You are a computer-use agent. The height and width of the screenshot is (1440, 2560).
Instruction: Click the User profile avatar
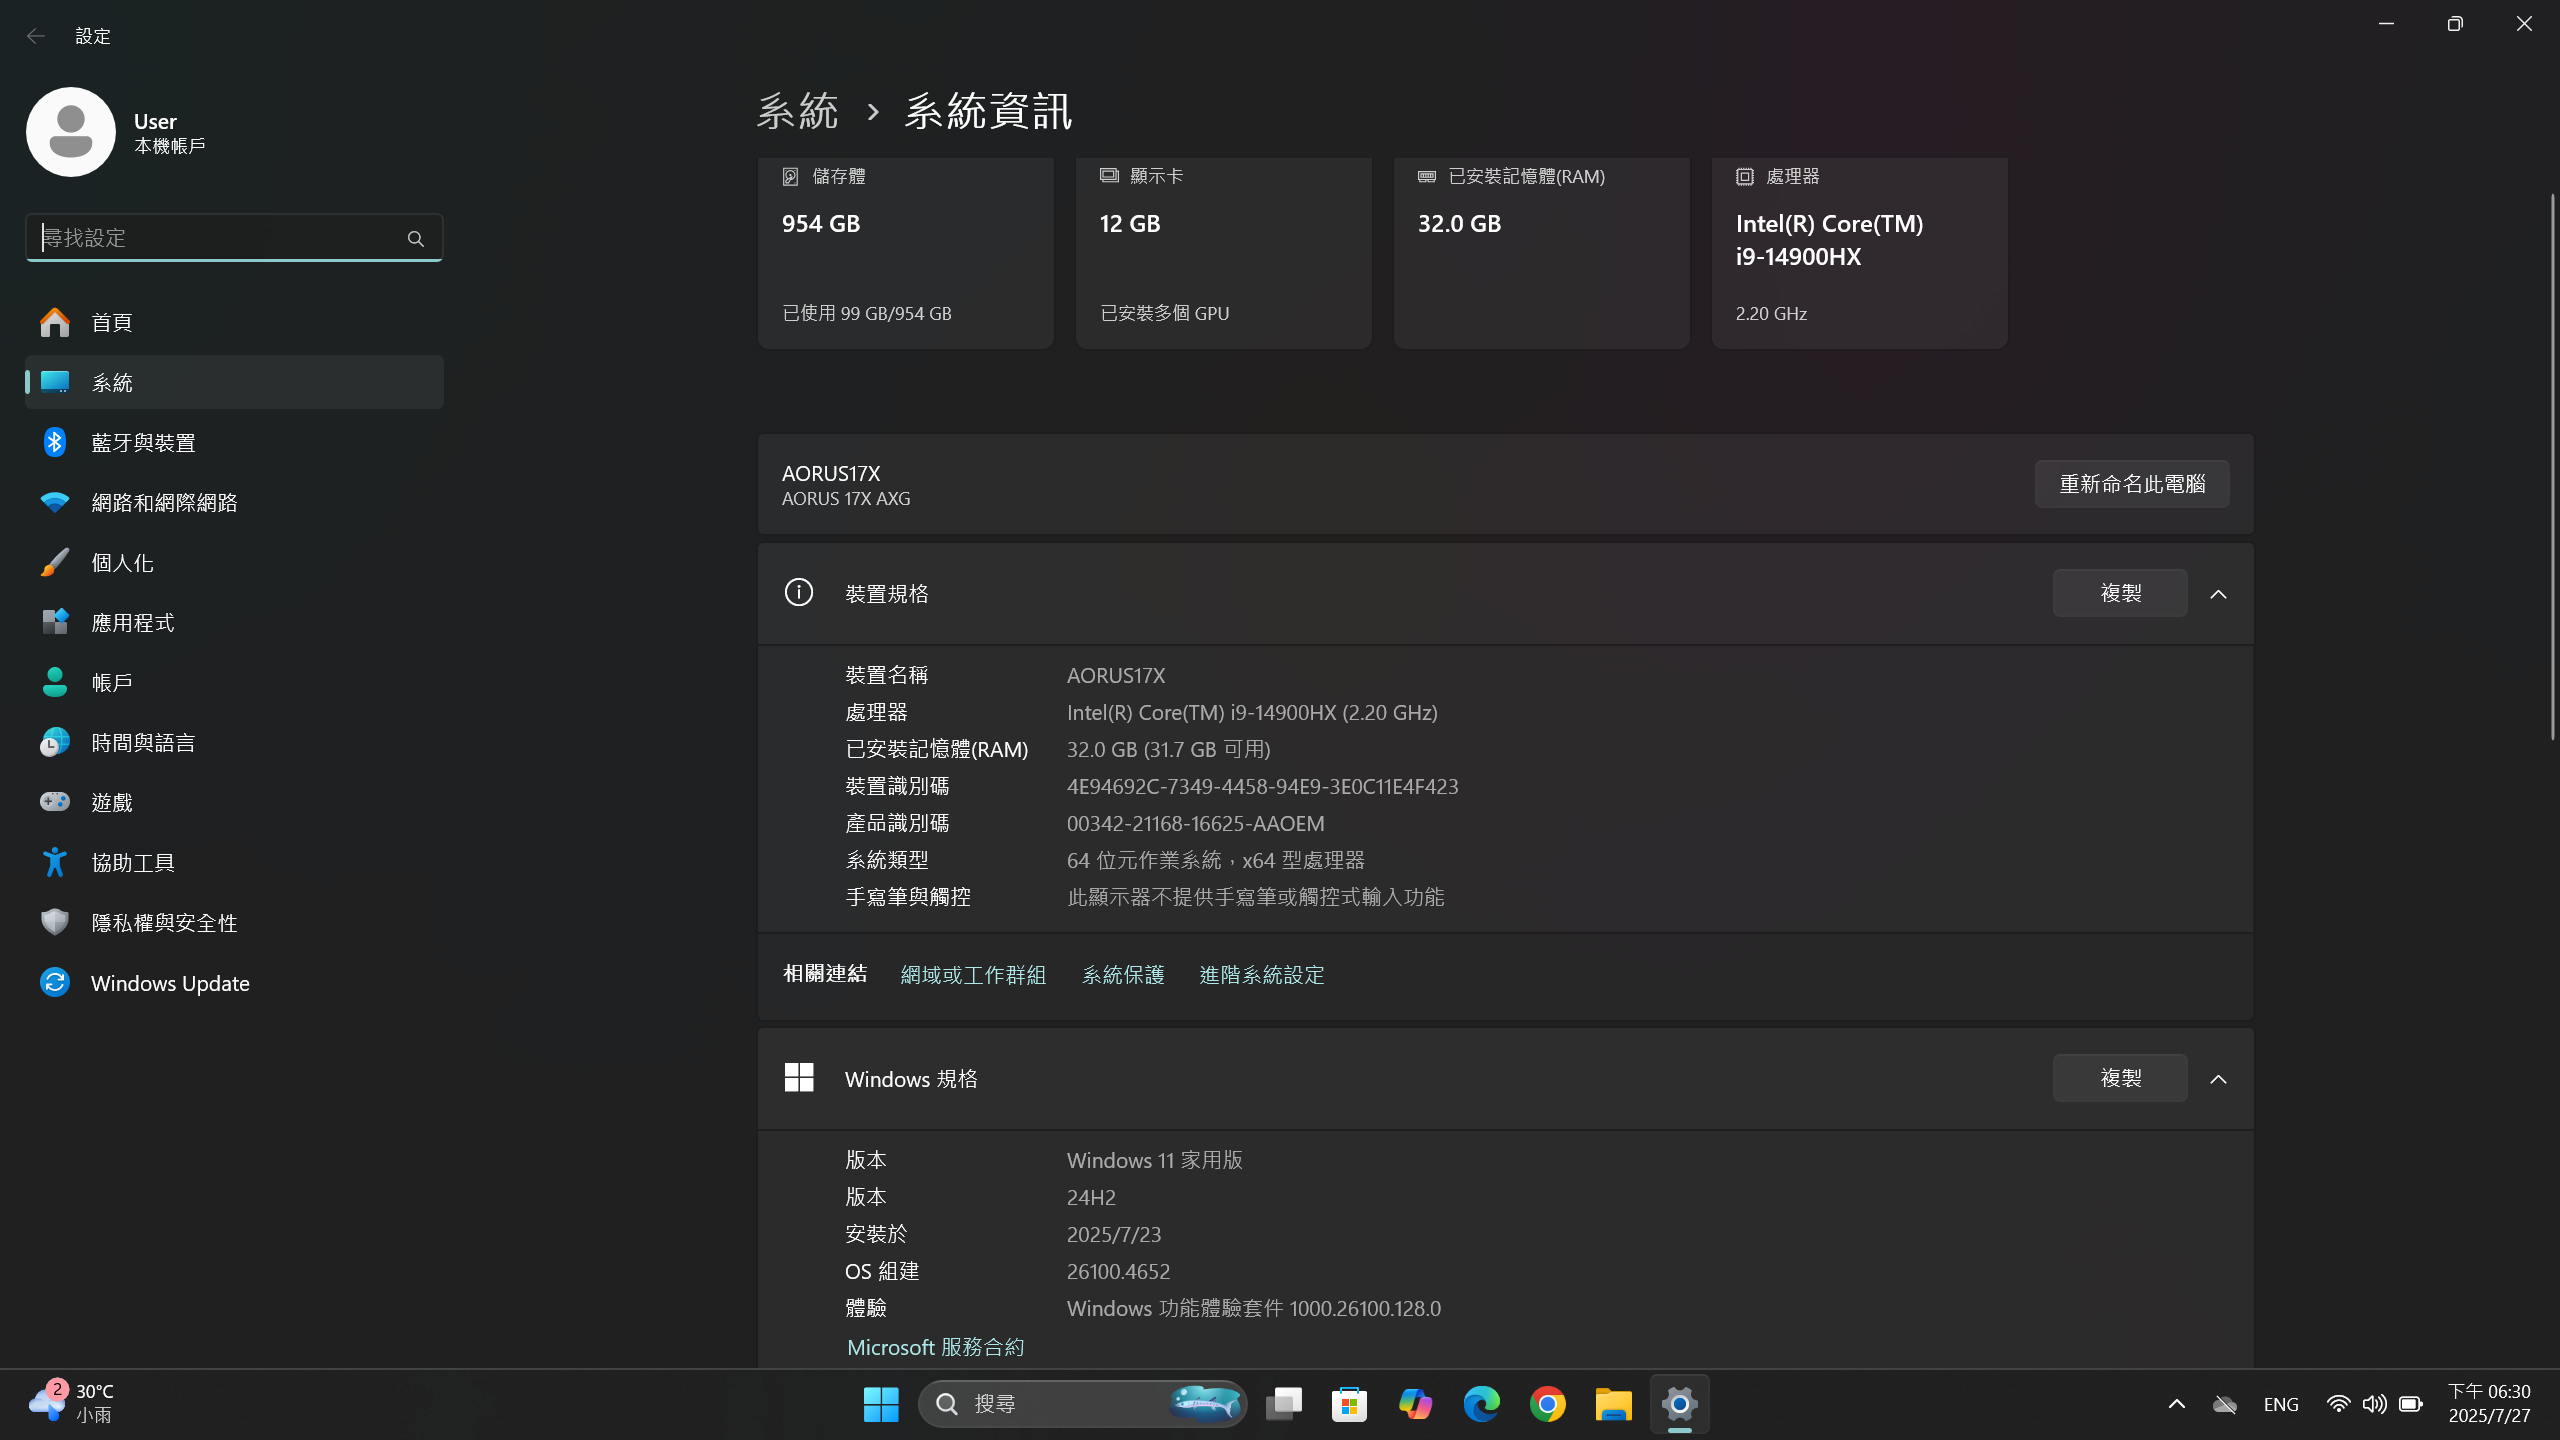point(71,132)
